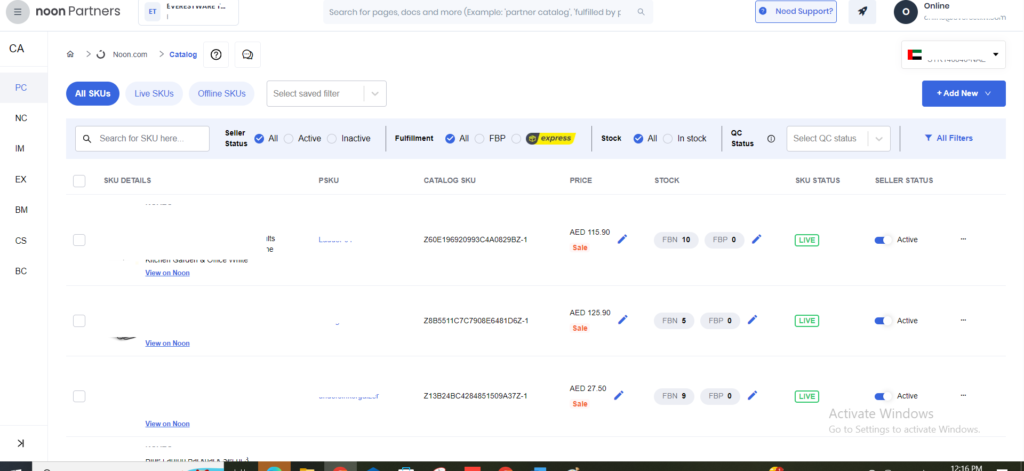Edit price AED 115.90 with pencil icon
The width and height of the screenshot is (1024, 471).
(622, 238)
